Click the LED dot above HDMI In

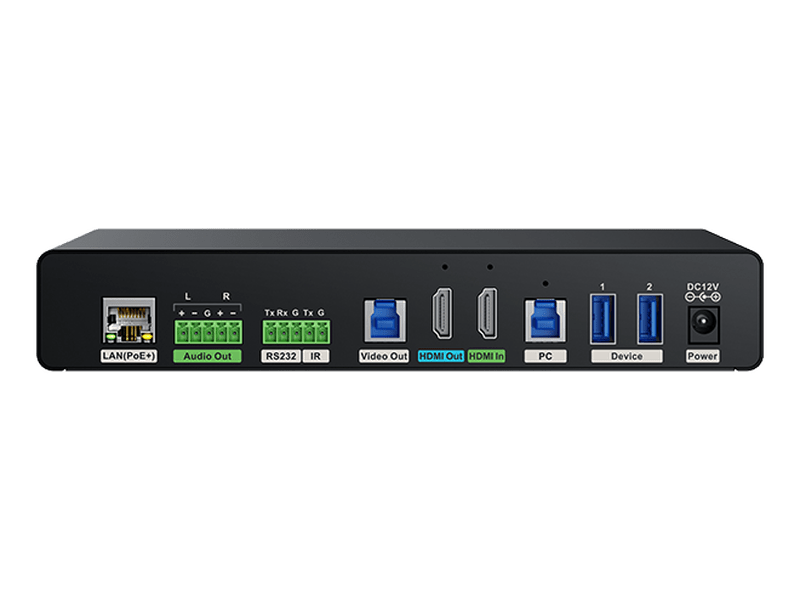[x=490, y=267]
